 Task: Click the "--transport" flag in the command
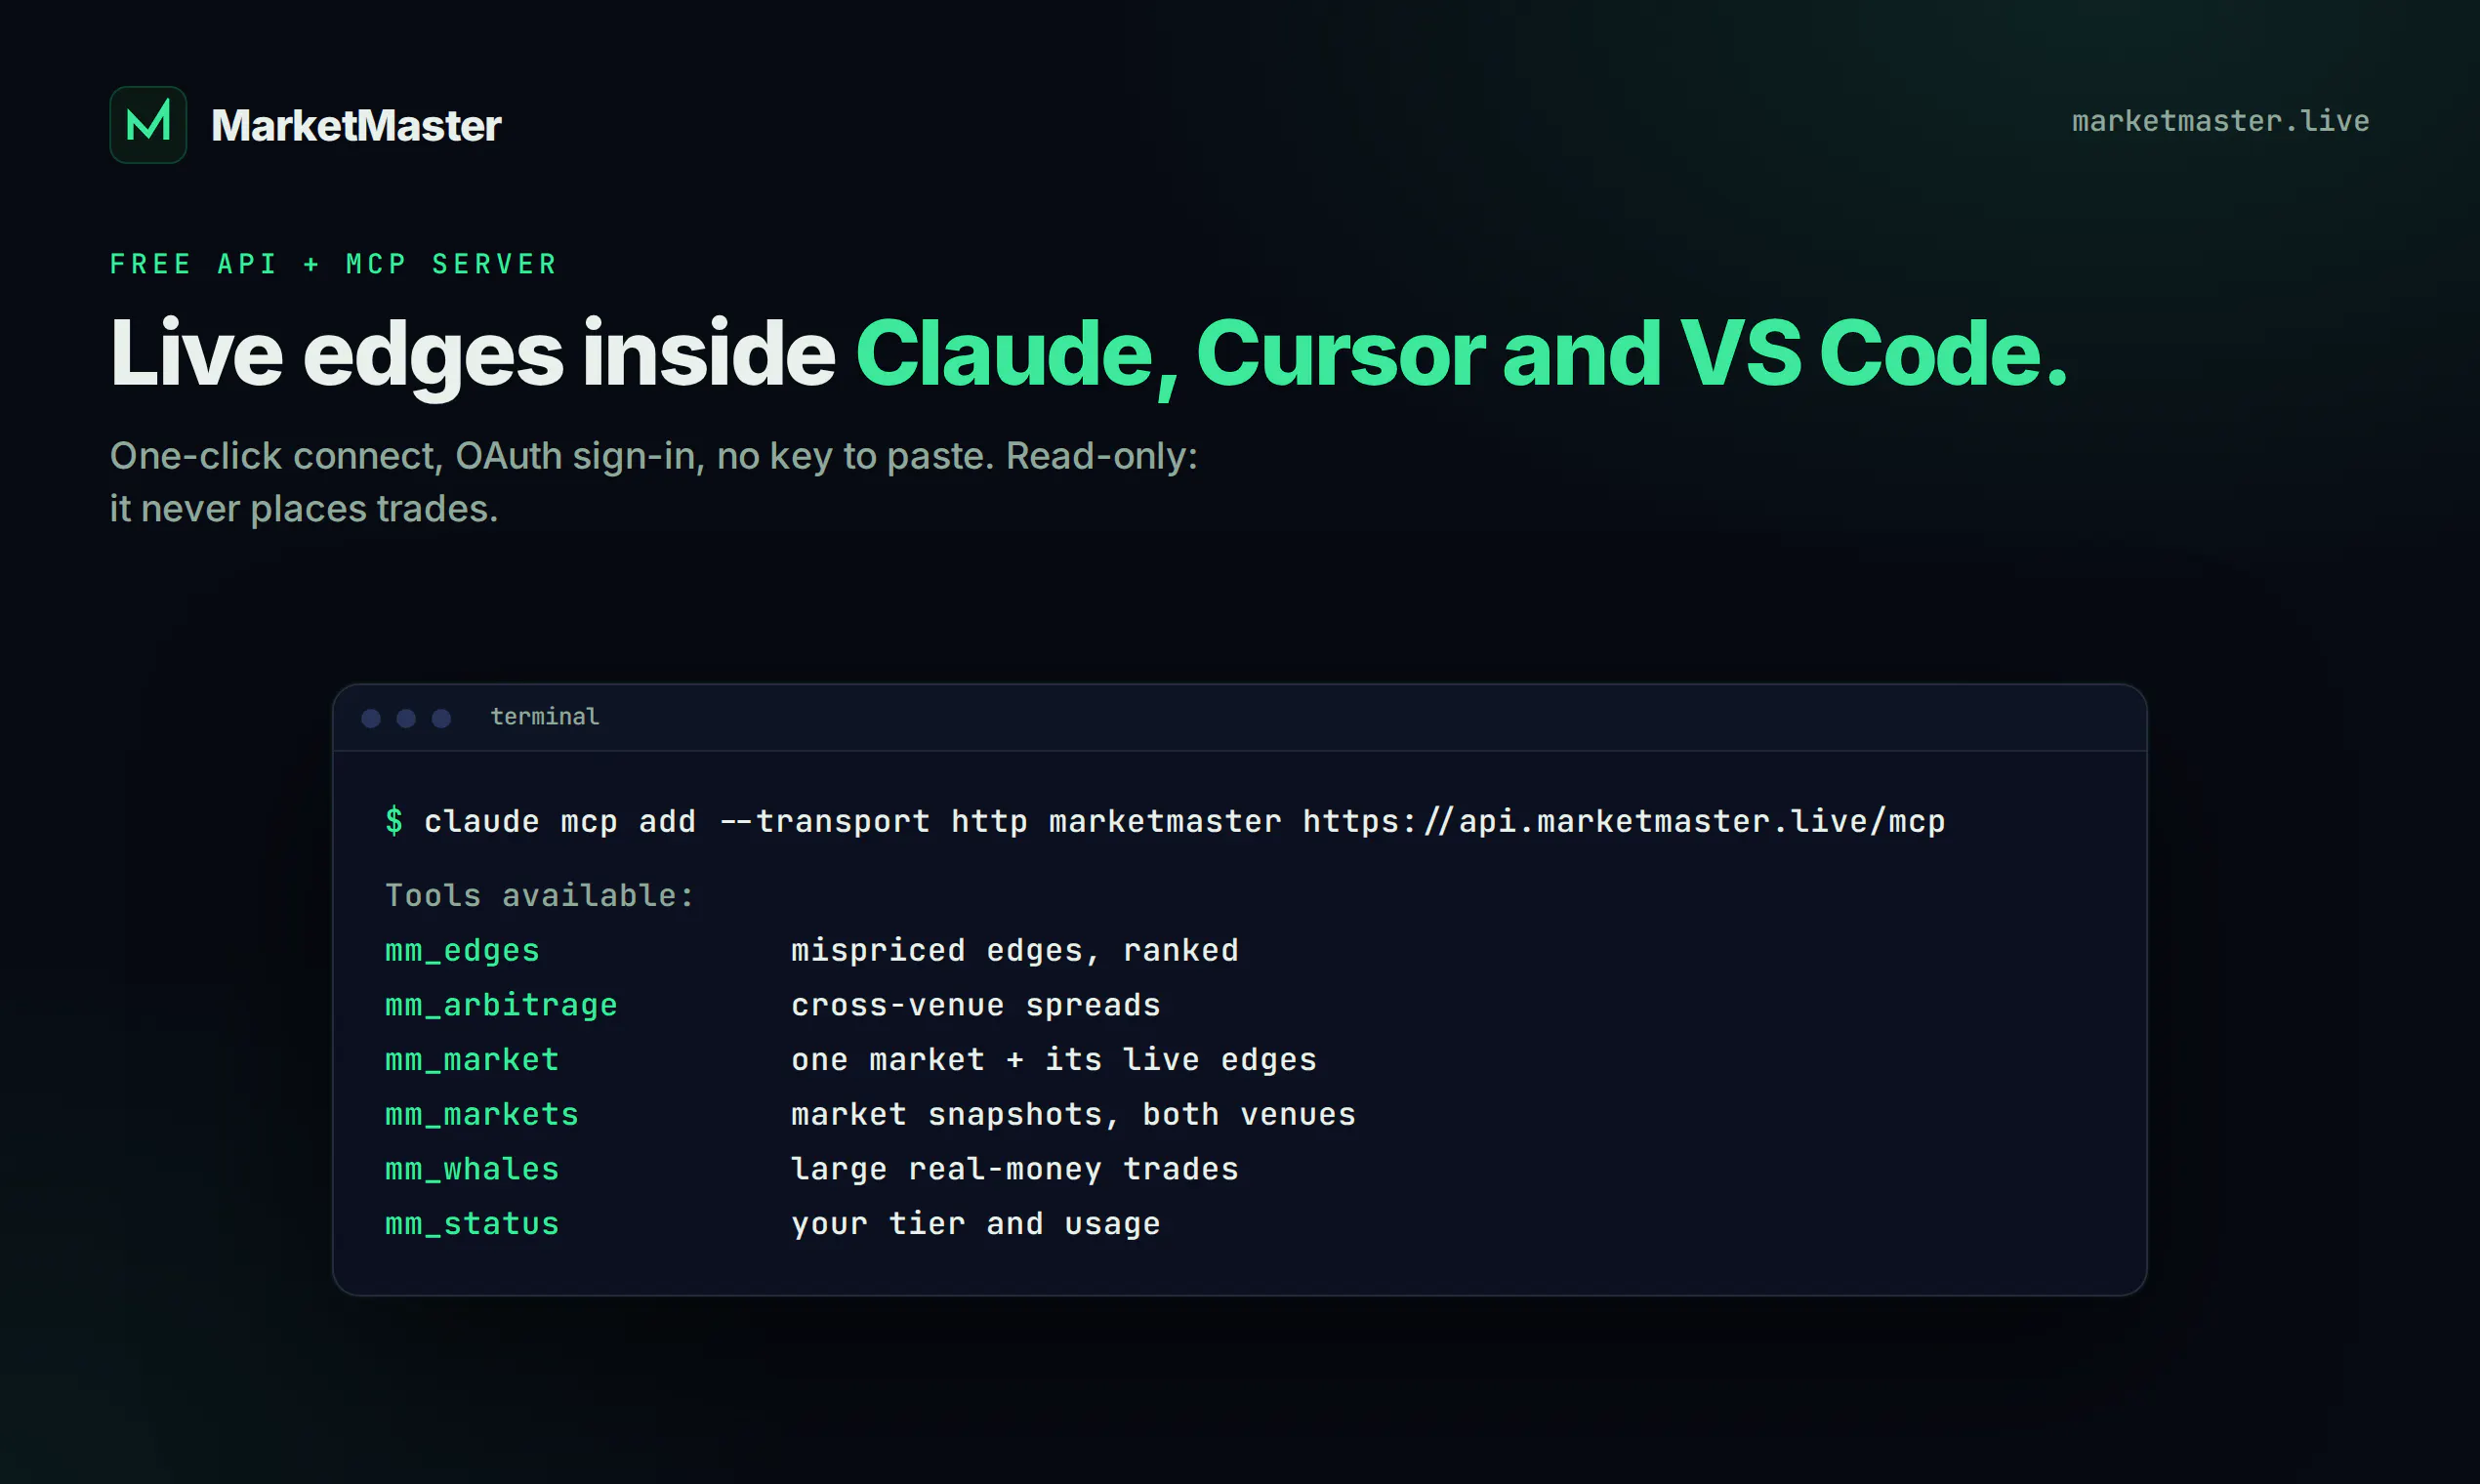(x=825, y=822)
